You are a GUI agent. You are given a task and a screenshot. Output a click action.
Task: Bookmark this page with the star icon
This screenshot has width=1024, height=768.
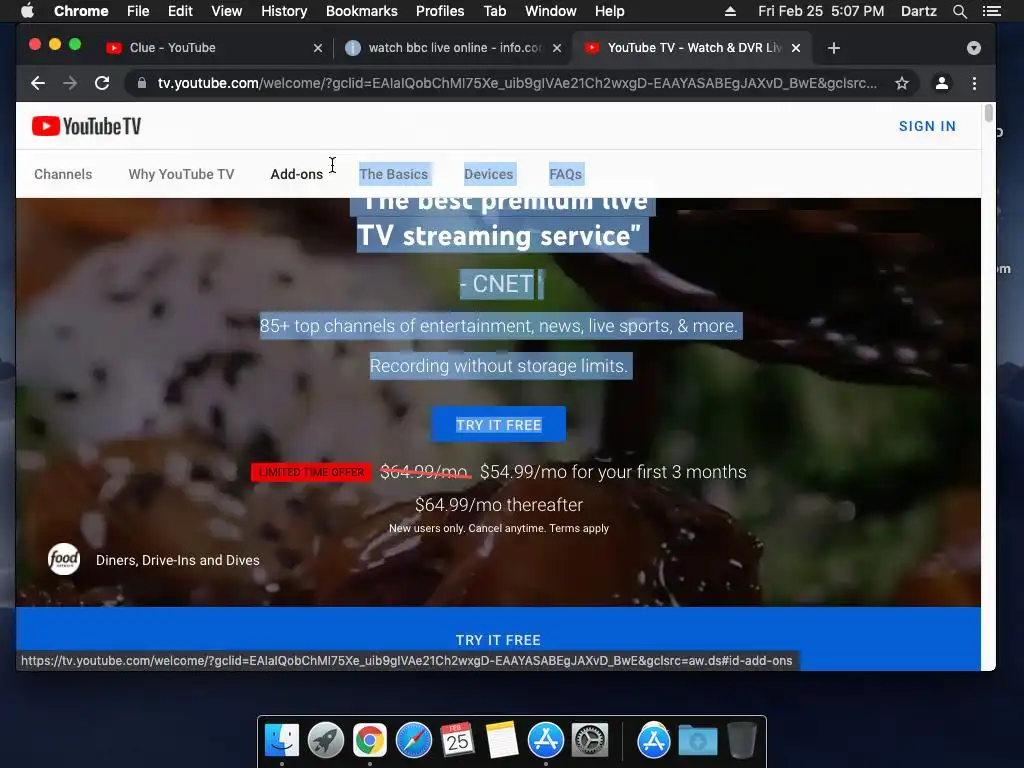tap(902, 83)
